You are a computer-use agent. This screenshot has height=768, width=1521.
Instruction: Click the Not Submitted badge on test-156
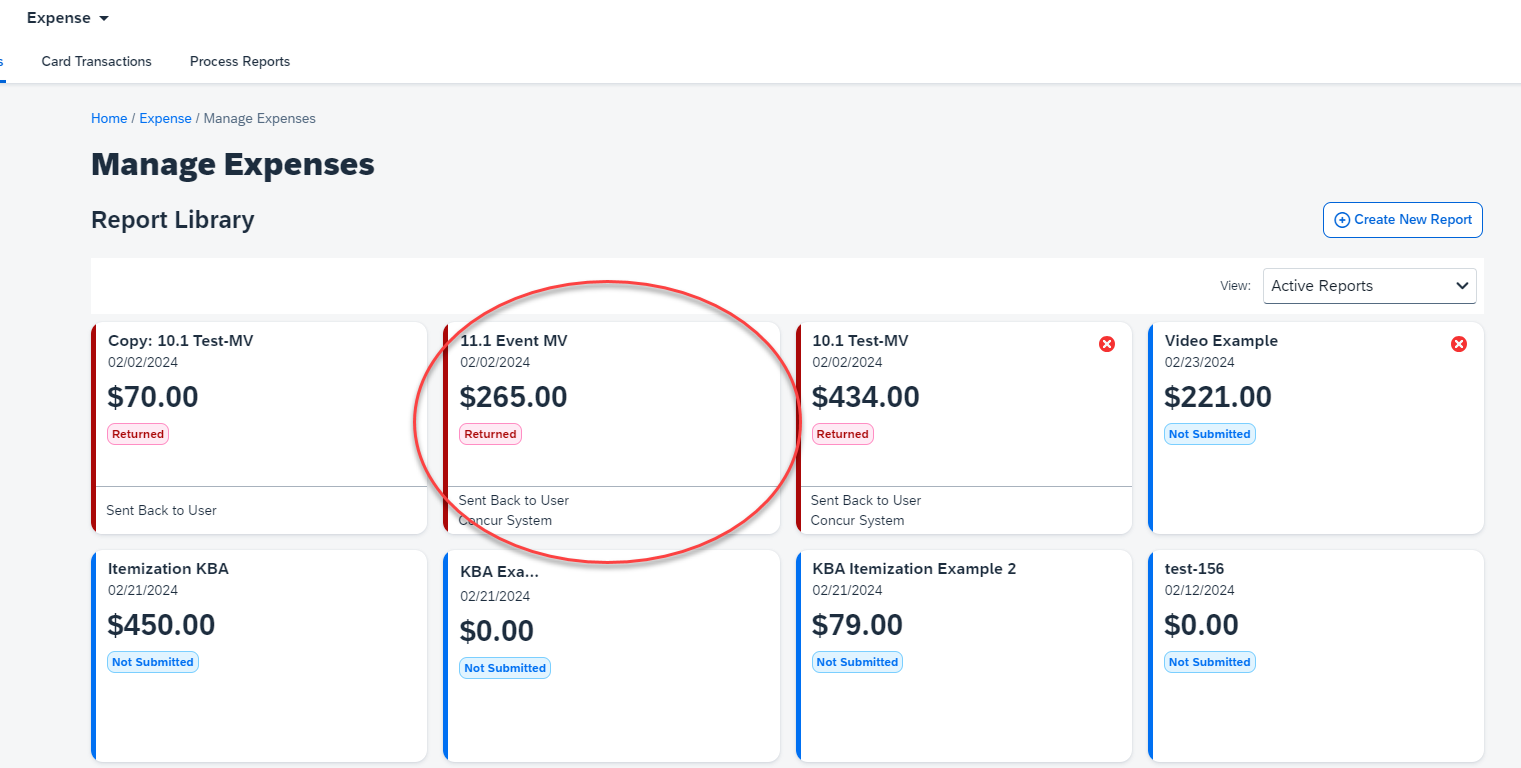click(1209, 661)
